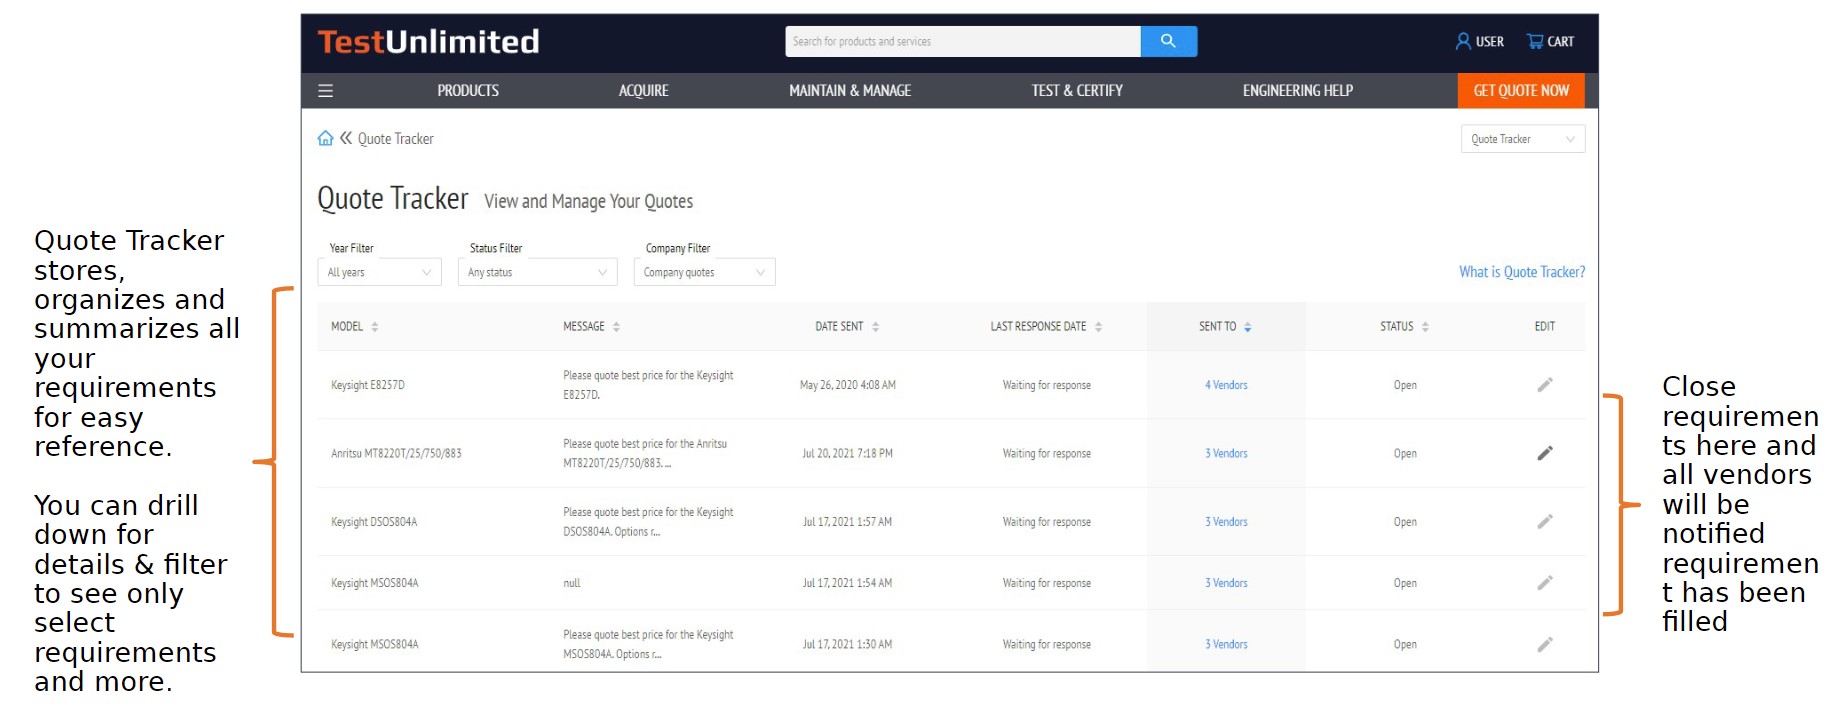
Task: Click pencil icon for Anritsu MT8220T quote
Action: 1544,453
